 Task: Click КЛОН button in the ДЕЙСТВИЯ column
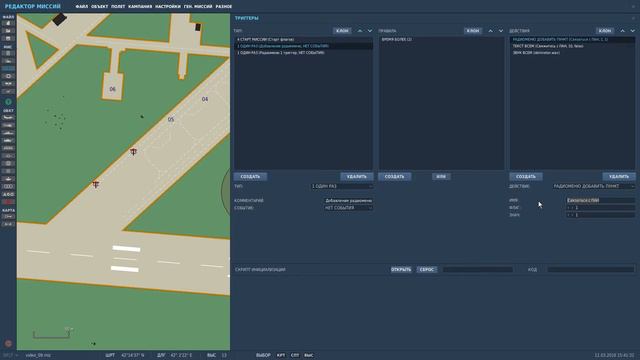click(605, 31)
